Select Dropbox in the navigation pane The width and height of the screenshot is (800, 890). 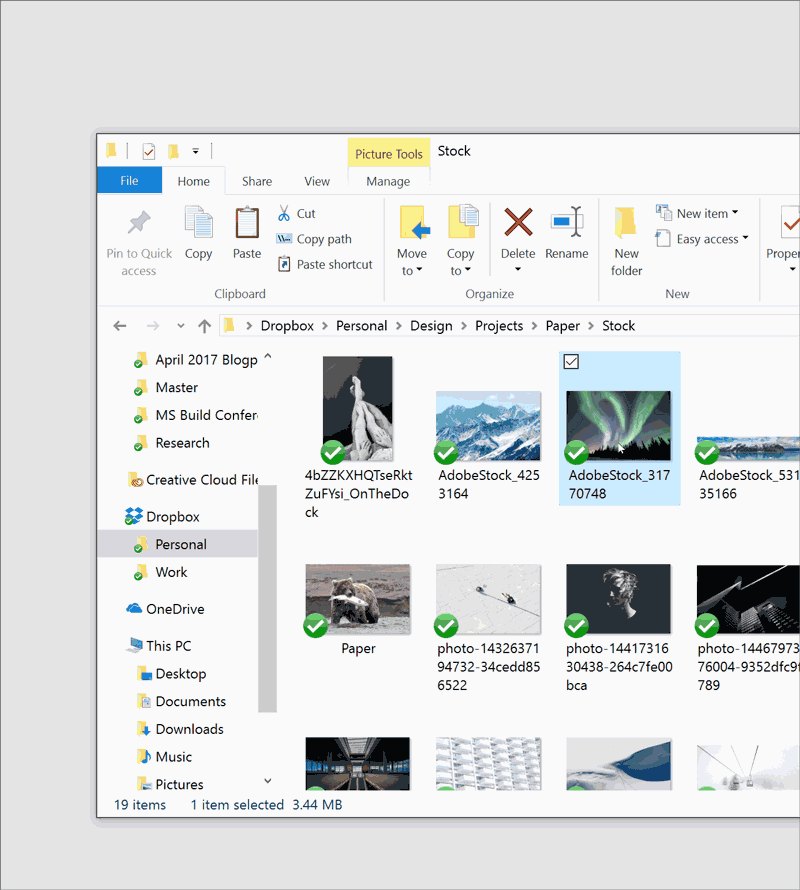point(162,517)
